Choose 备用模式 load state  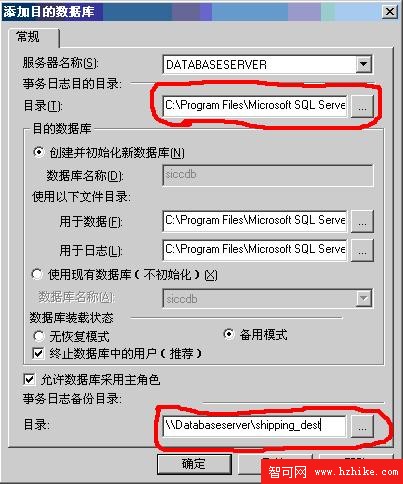pyautogui.click(x=229, y=334)
